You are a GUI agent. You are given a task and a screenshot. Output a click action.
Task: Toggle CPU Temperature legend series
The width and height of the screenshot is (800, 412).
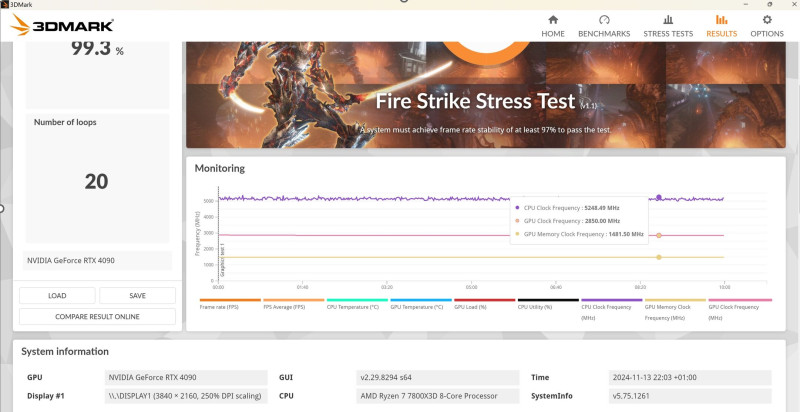click(357, 304)
